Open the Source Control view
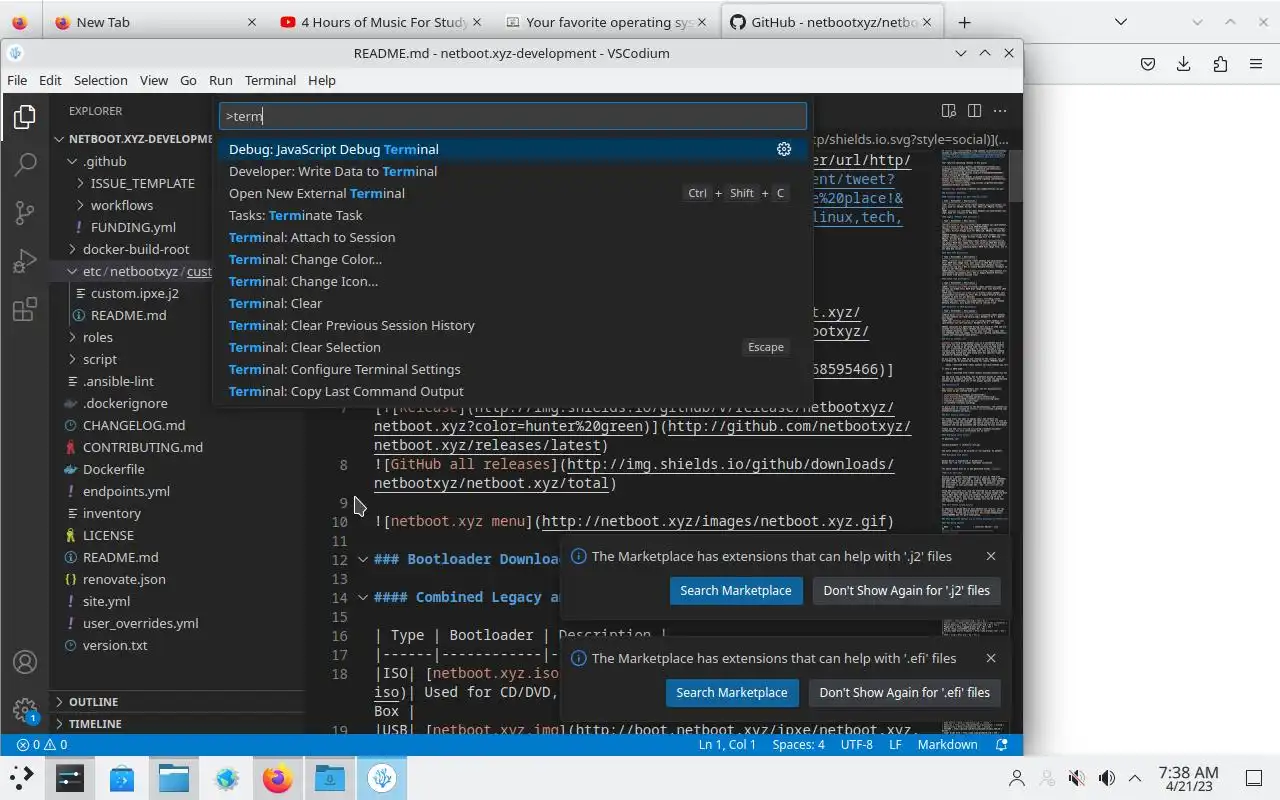The image size is (1280, 800). (x=25, y=212)
